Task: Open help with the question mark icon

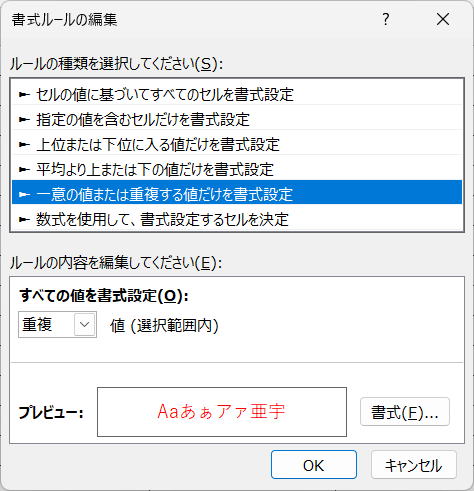Action: [x=386, y=19]
